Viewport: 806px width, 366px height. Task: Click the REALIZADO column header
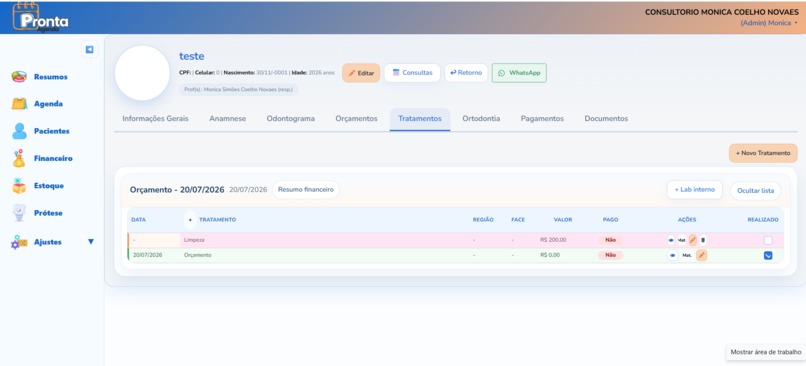tap(763, 220)
